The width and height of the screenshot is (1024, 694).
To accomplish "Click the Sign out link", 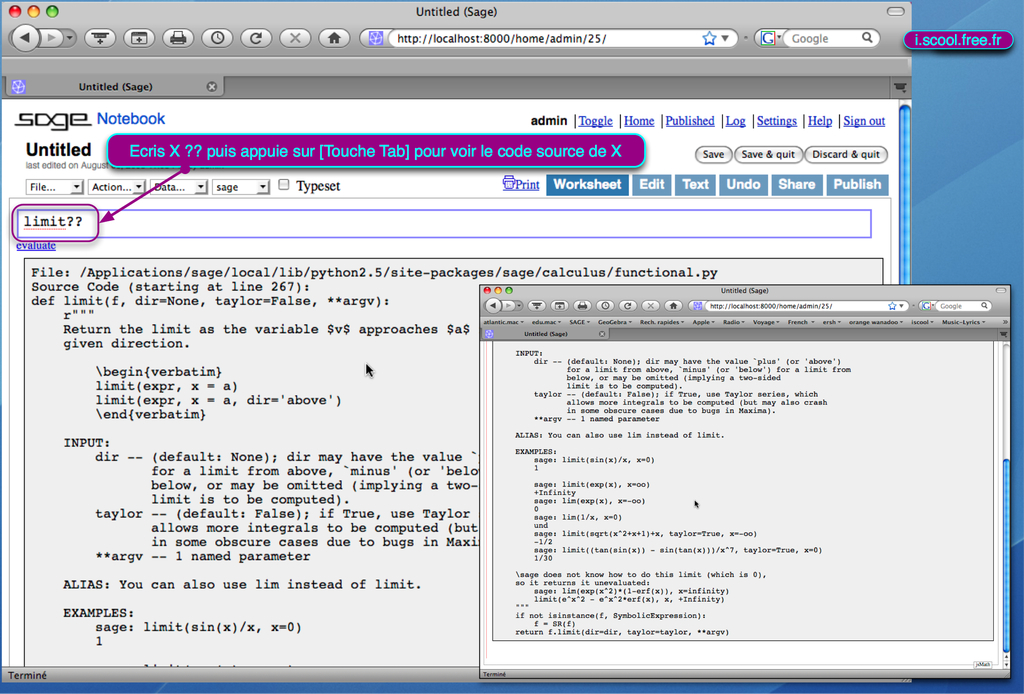I will 864,121.
